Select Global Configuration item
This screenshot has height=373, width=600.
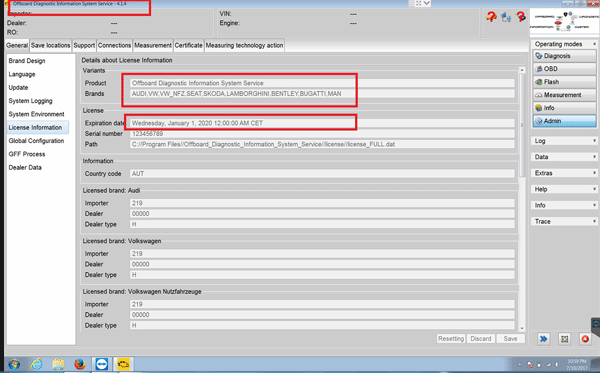tap(36, 141)
